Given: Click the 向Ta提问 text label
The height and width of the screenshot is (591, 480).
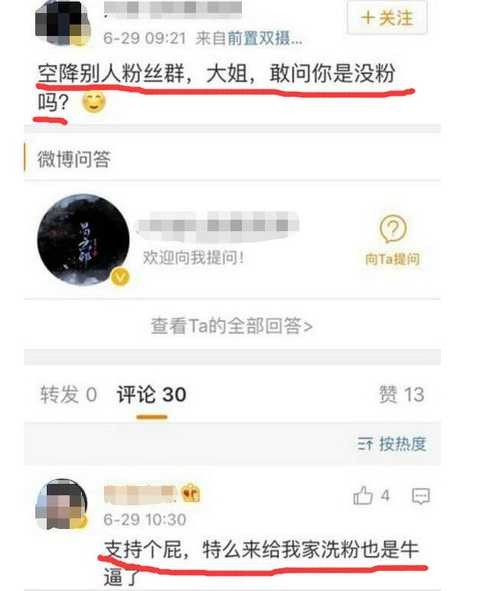Looking at the screenshot, I should pyautogui.click(x=392, y=259).
